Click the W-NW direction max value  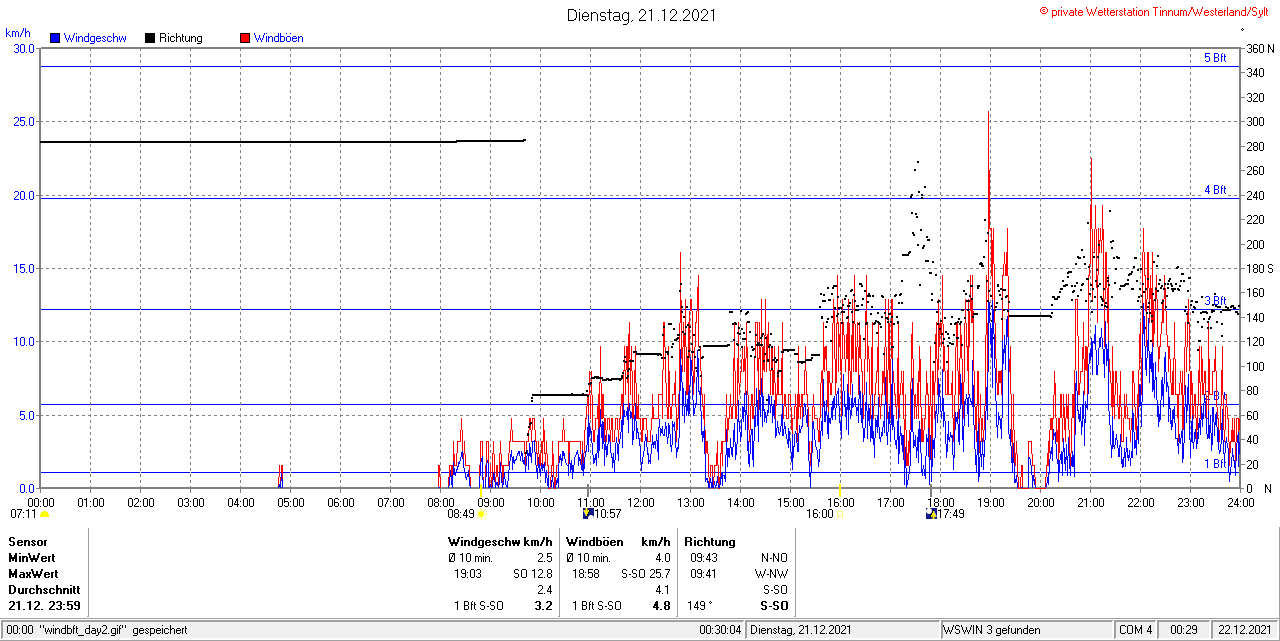click(x=770, y=574)
